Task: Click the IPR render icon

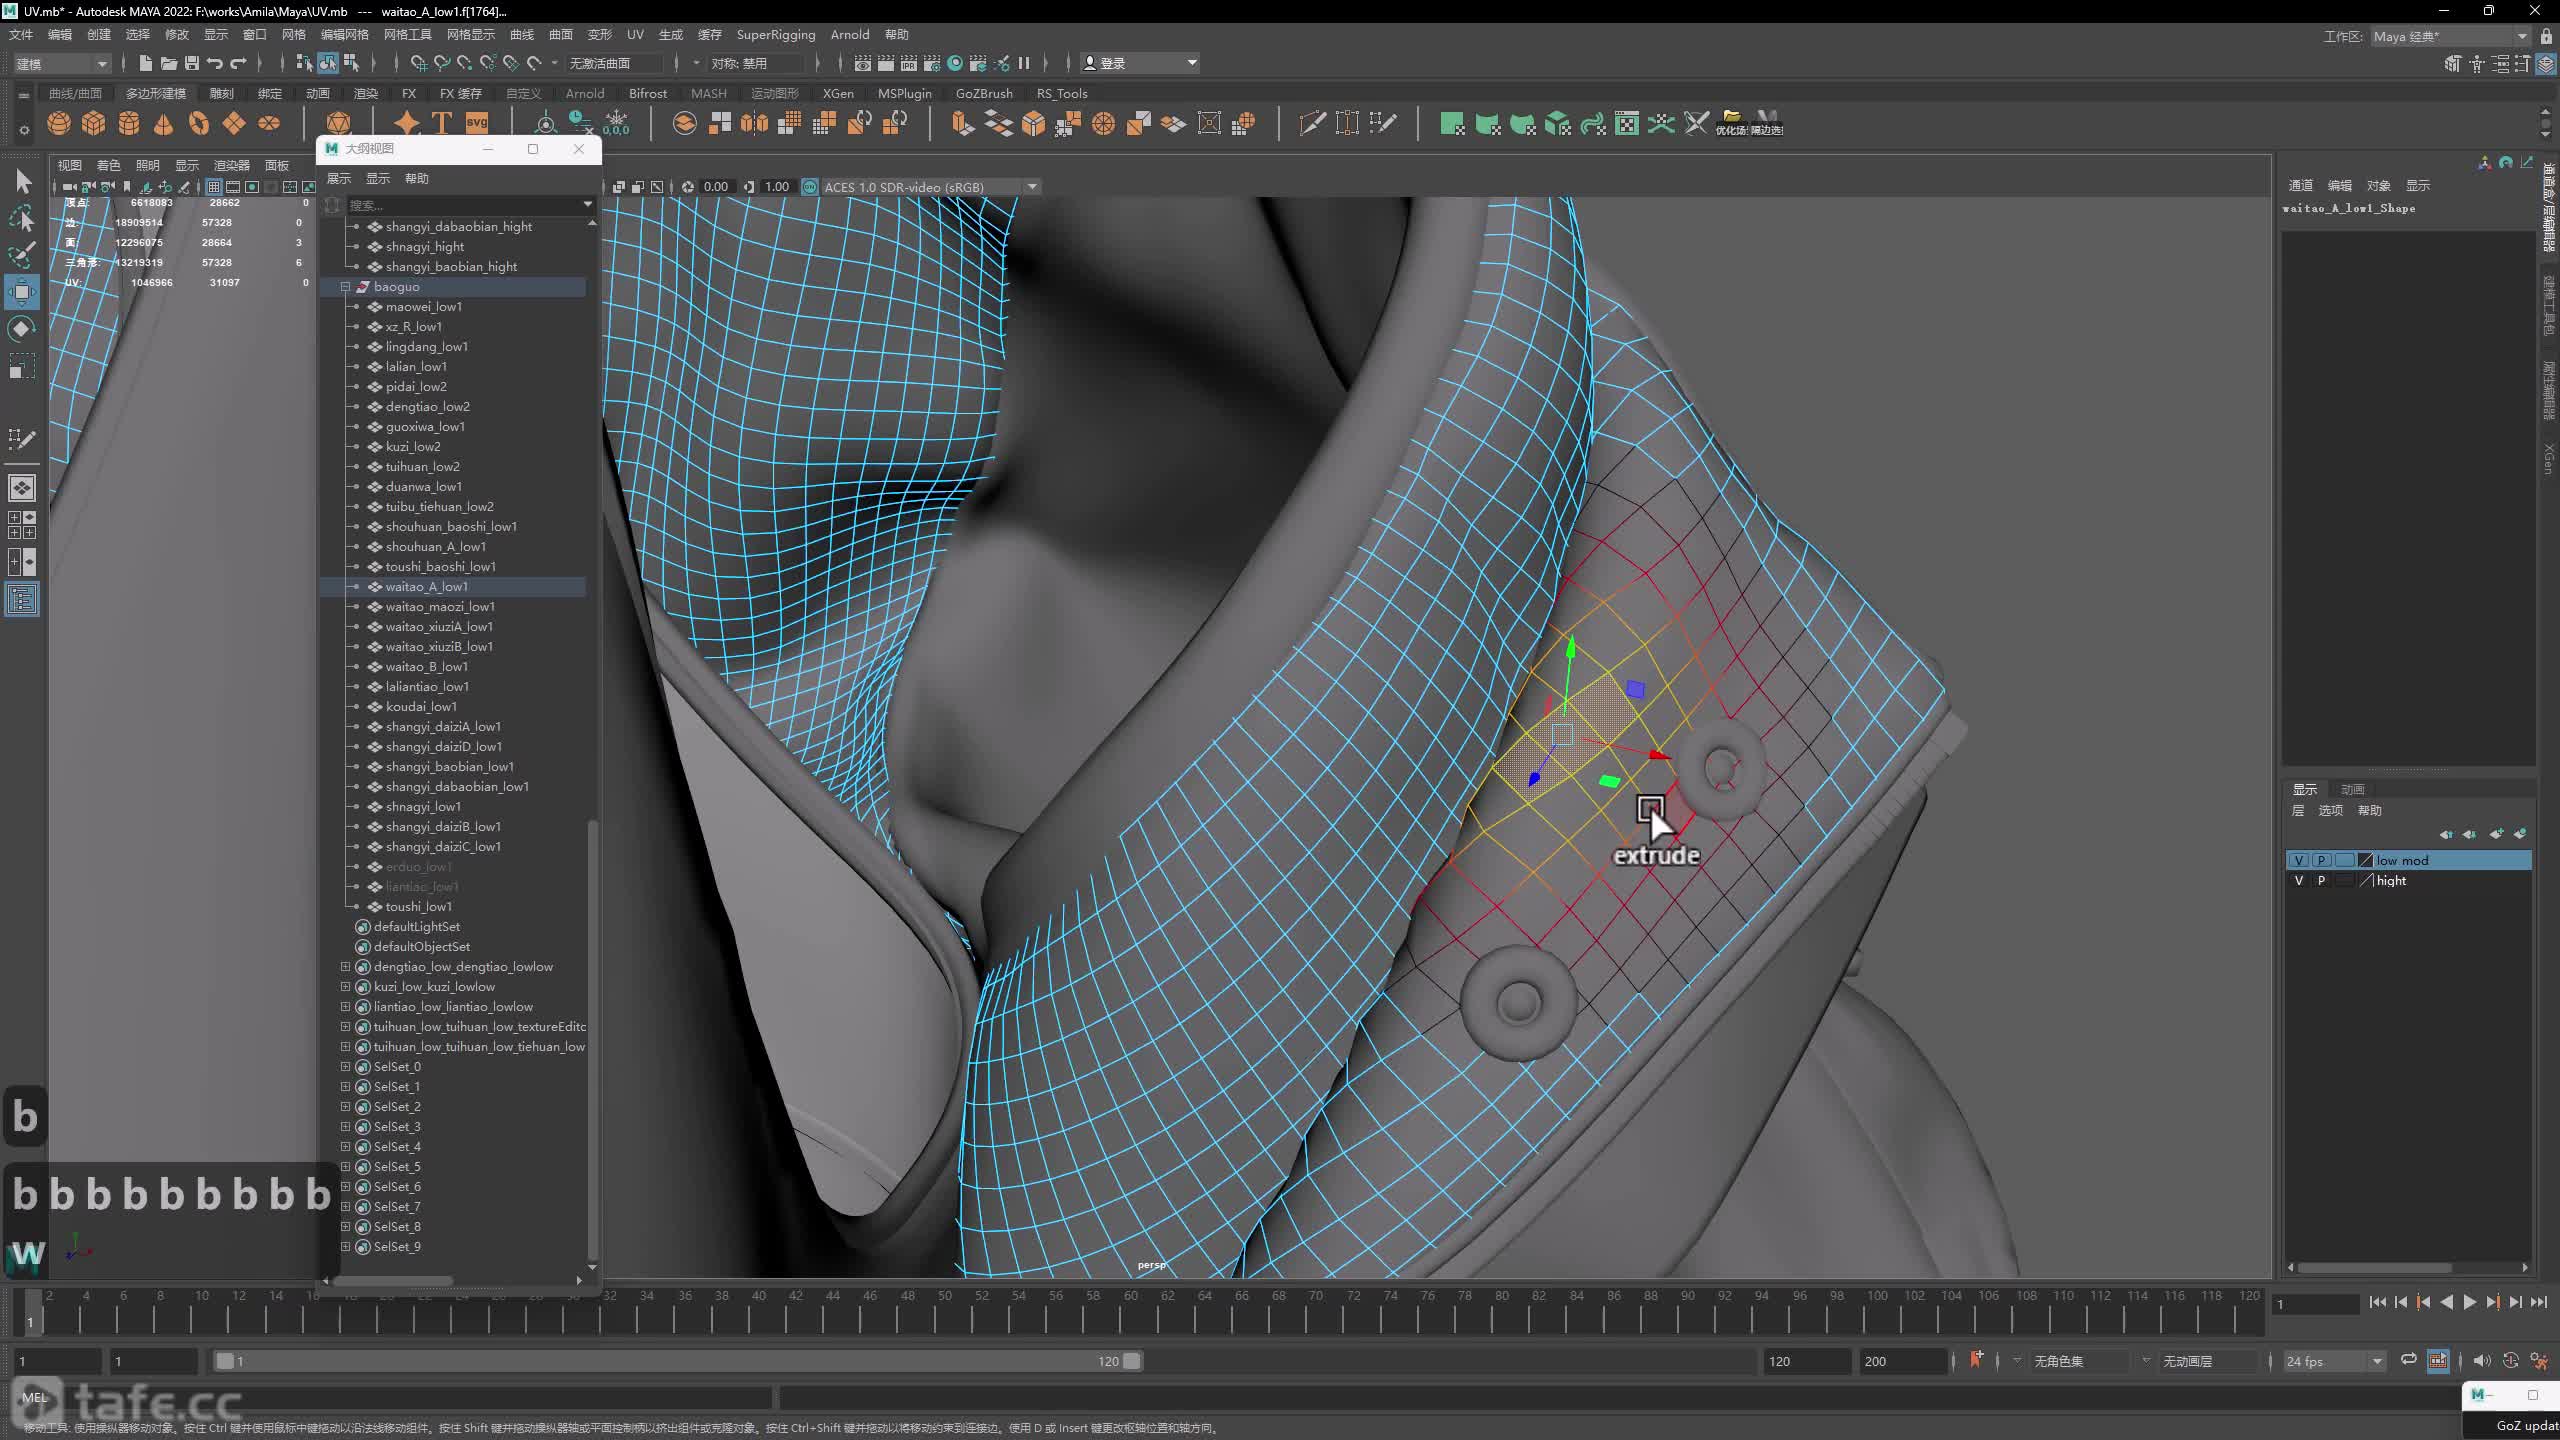Action: coord(909,63)
